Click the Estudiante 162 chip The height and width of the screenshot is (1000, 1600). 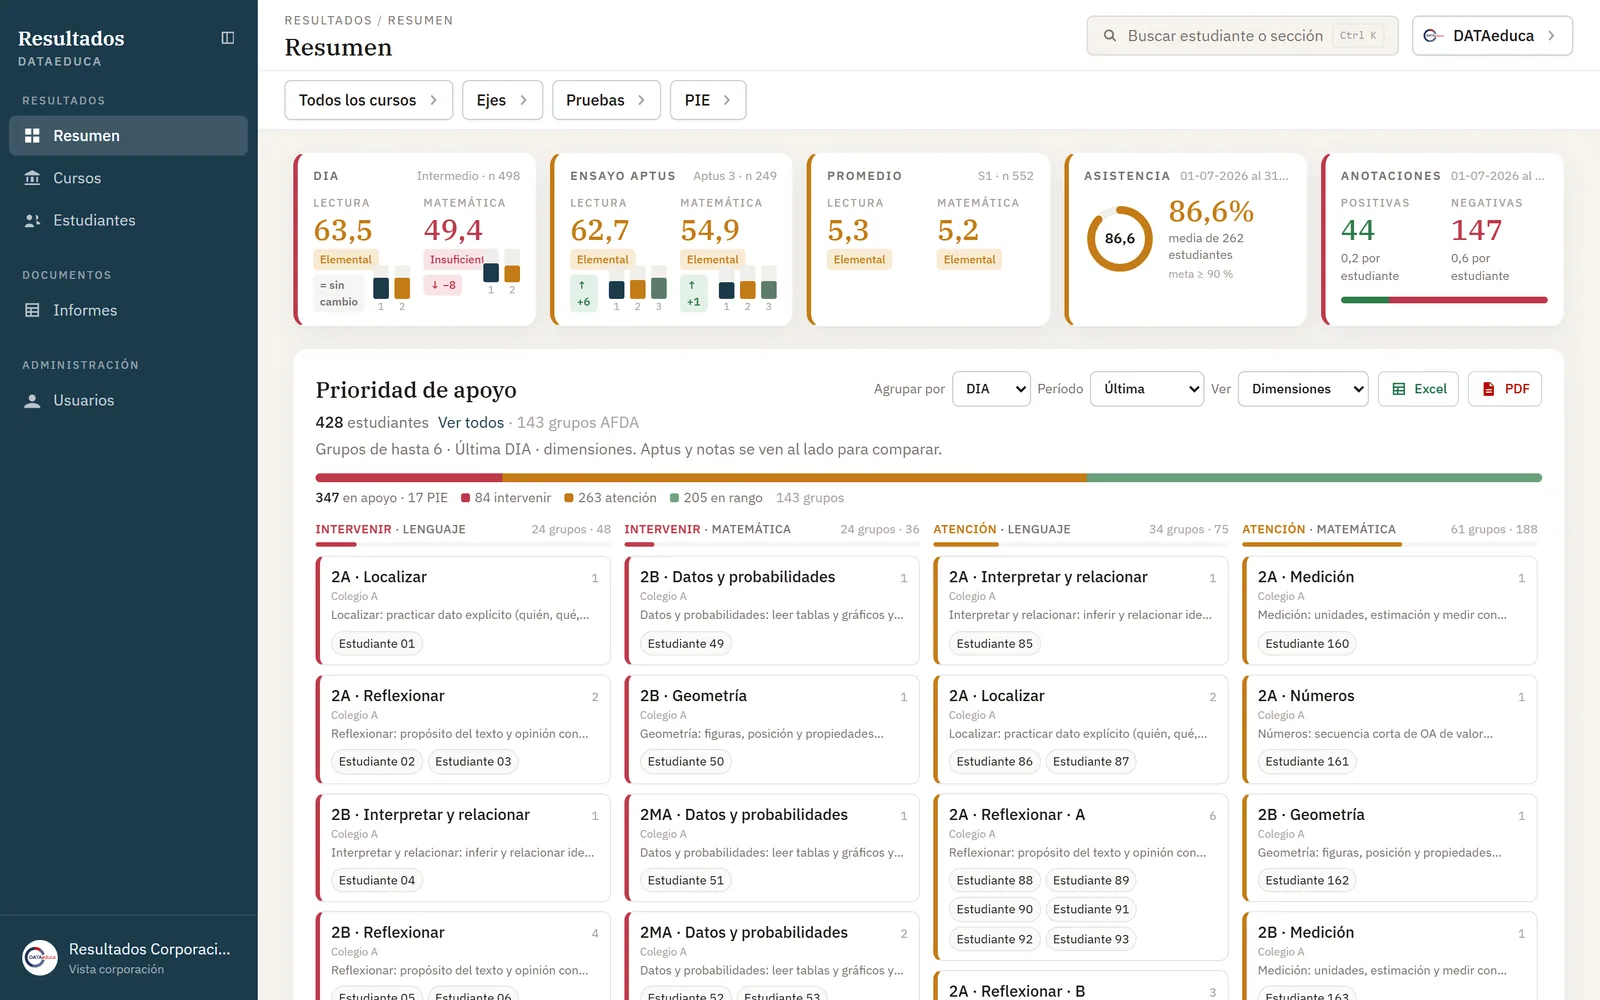[1307, 881]
